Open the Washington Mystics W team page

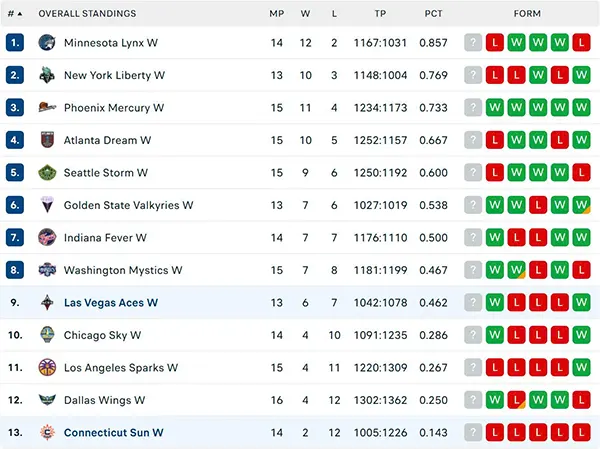click(x=123, y=271)
